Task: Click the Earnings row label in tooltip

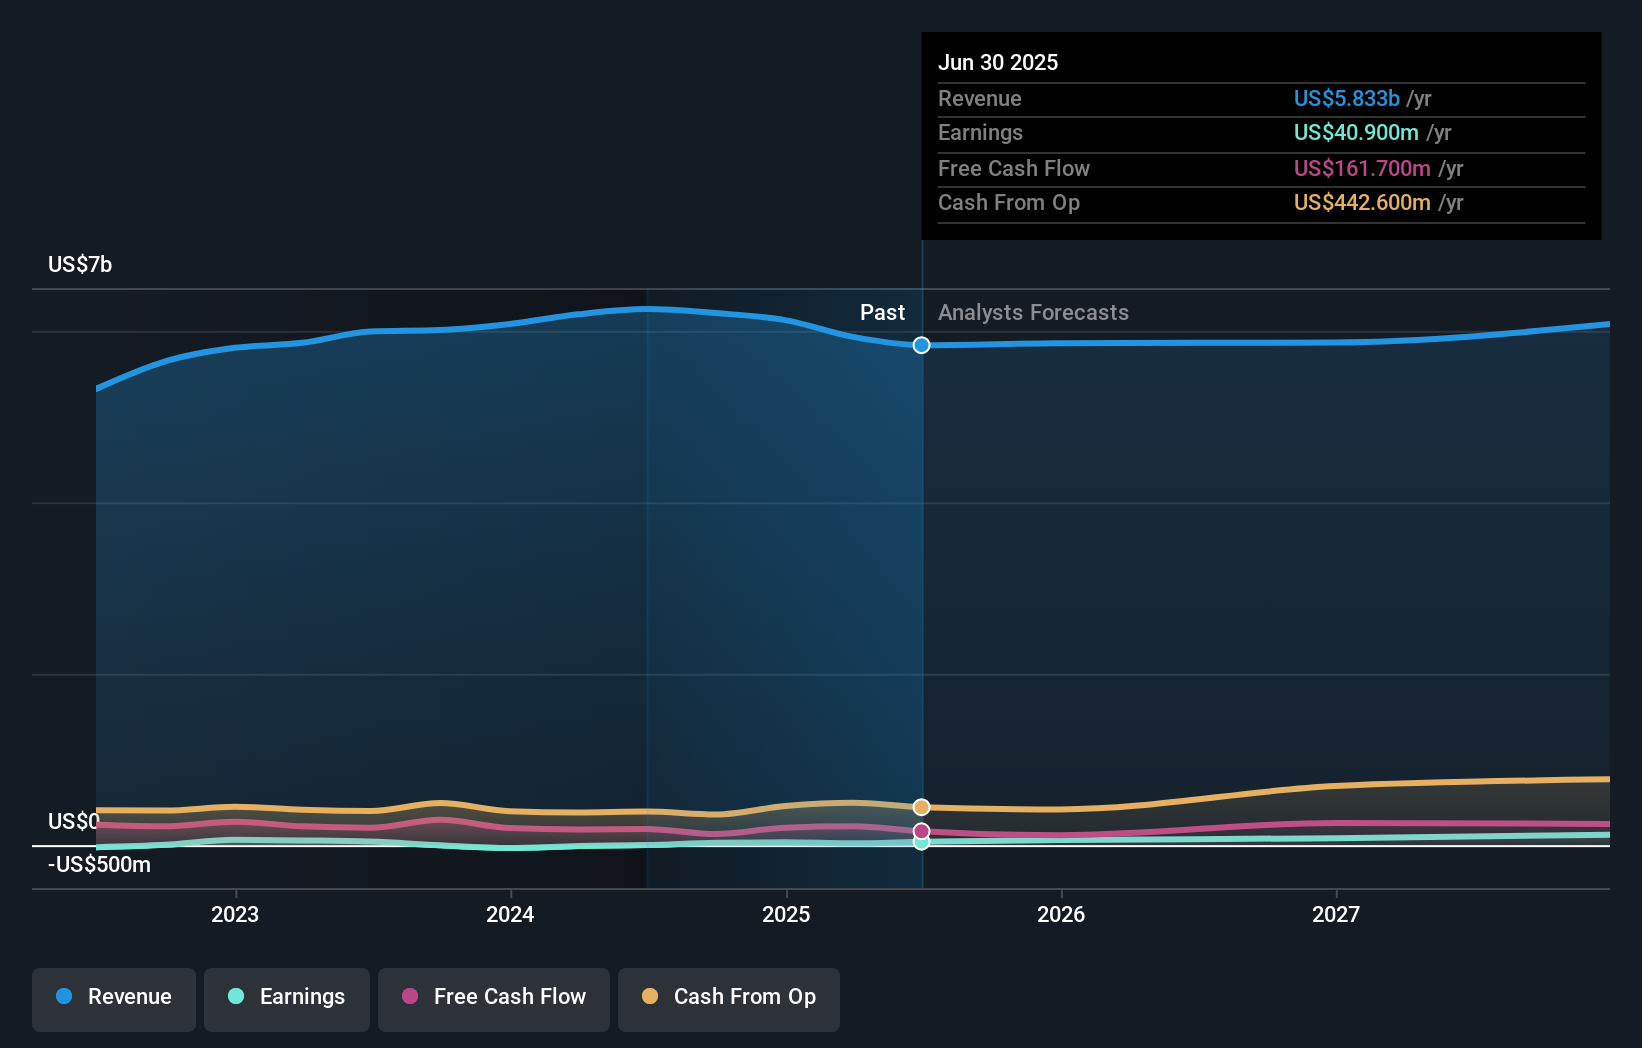Action: (980, 133)
